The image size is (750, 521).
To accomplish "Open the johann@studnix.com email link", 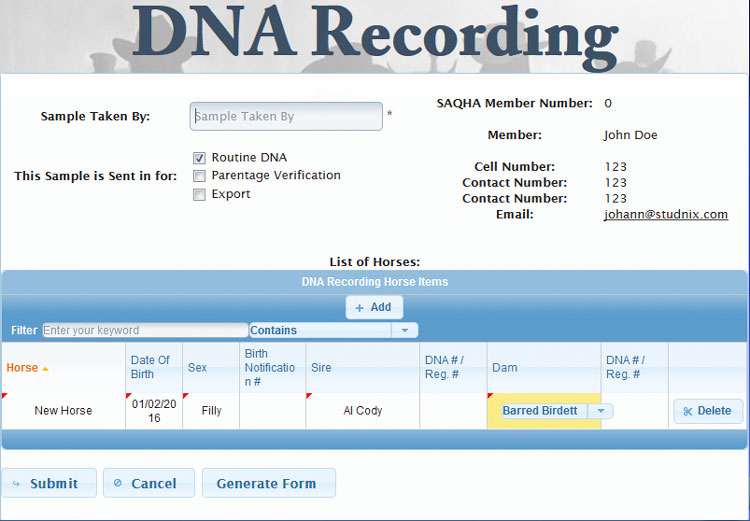I will (666, 214).
